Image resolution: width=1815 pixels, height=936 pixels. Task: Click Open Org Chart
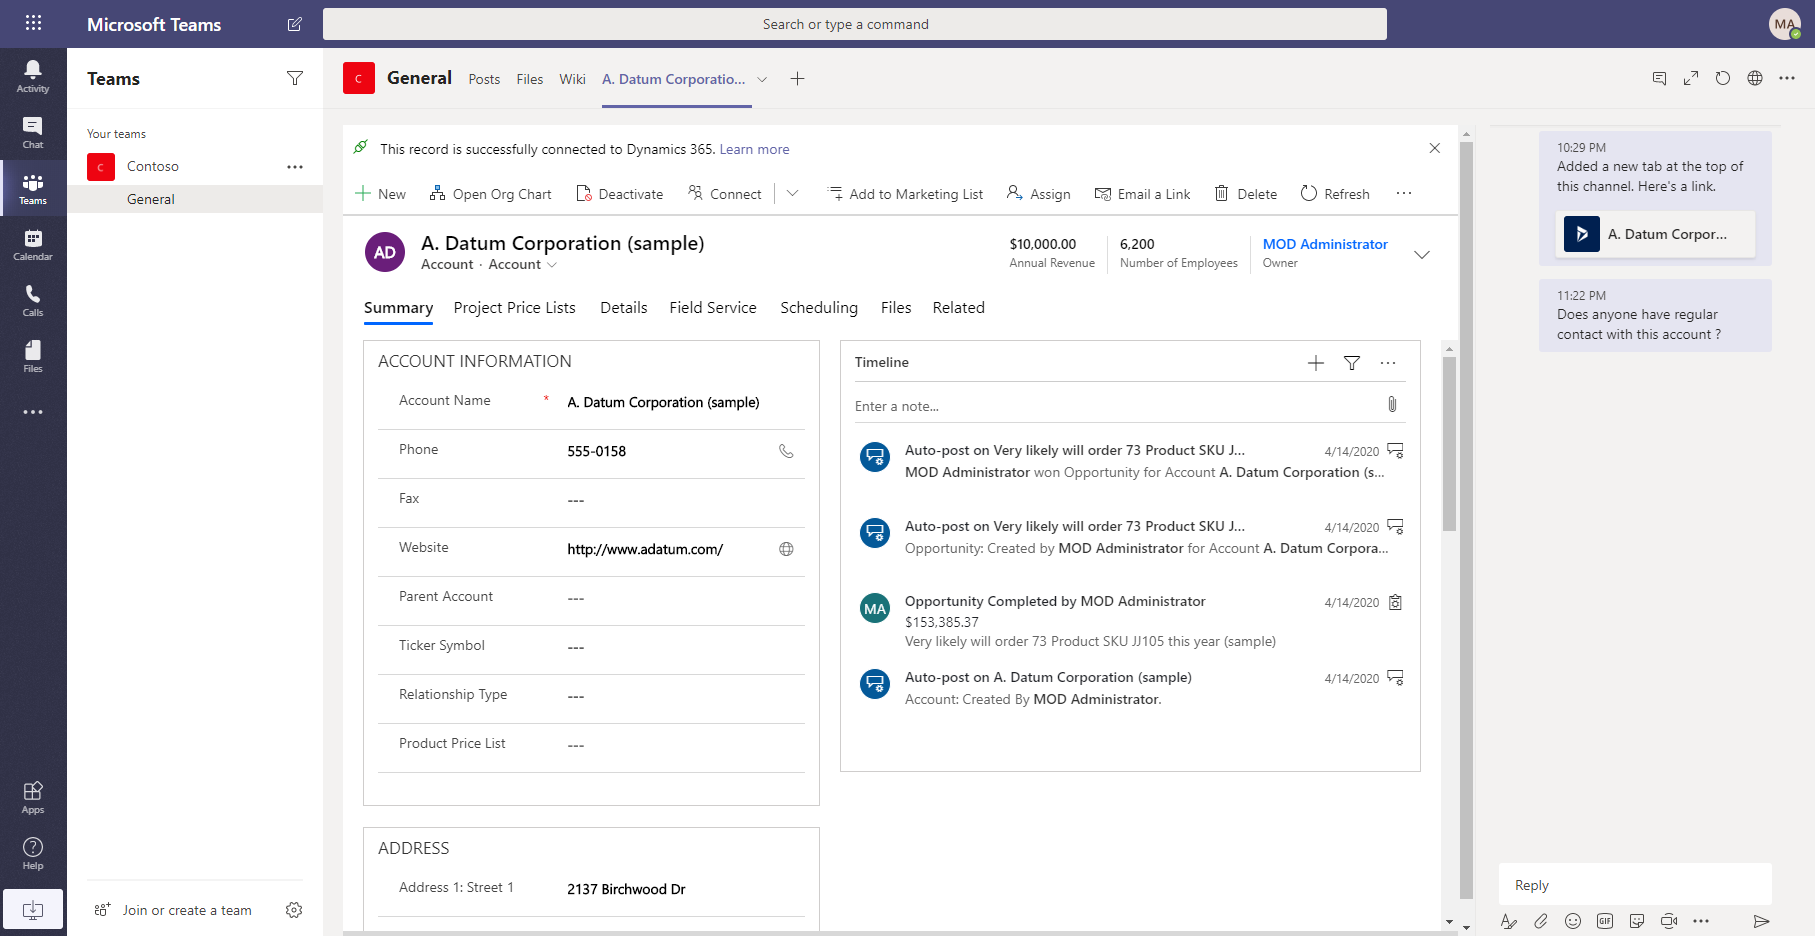tap(490, 194)
